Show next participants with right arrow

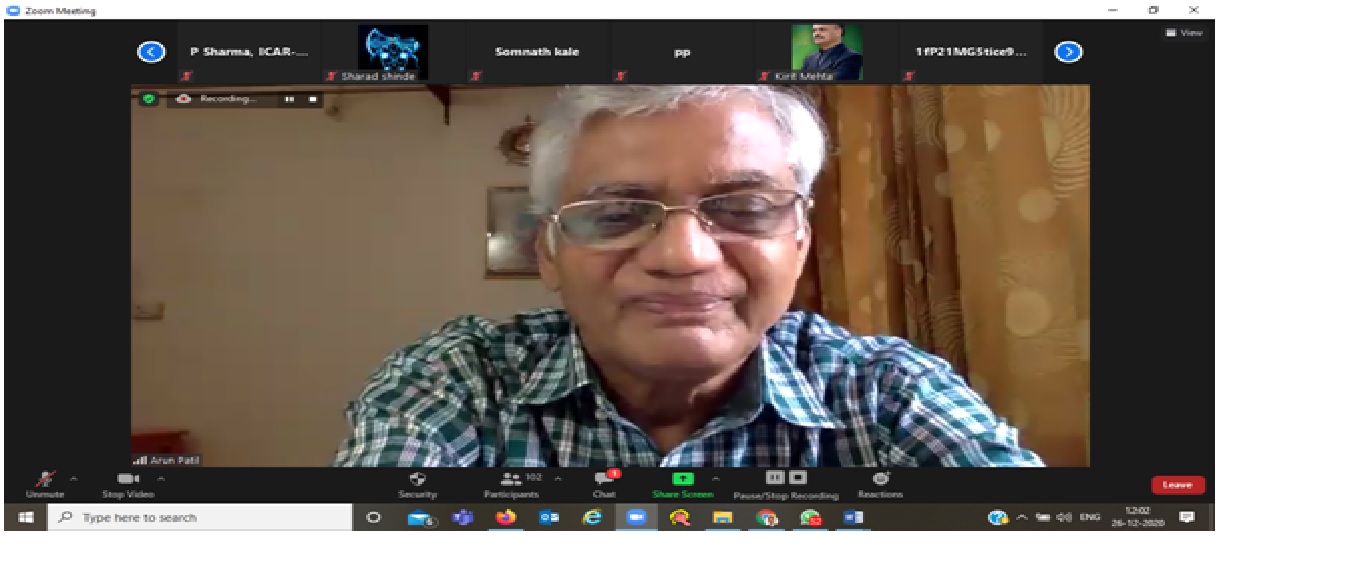tap(1069, 52)
